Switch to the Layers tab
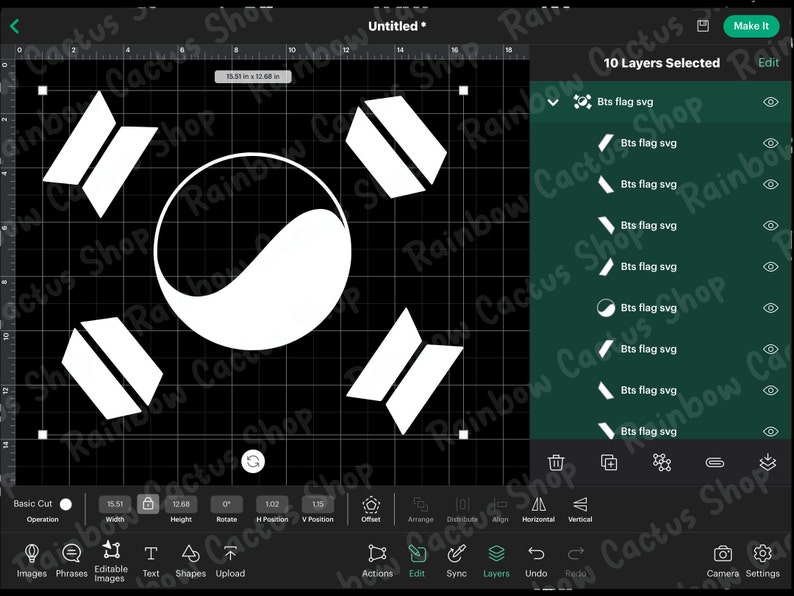794x596 pixels. 496,561
